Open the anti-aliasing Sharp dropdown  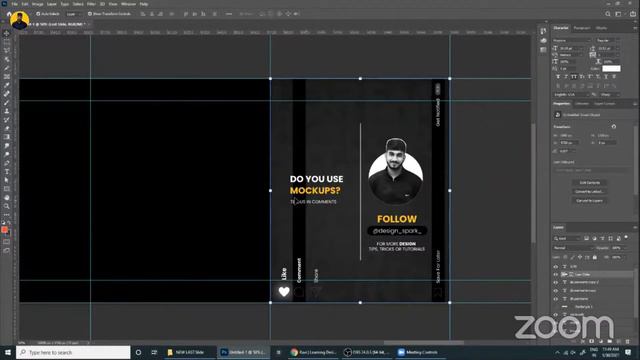pos(609,95)
